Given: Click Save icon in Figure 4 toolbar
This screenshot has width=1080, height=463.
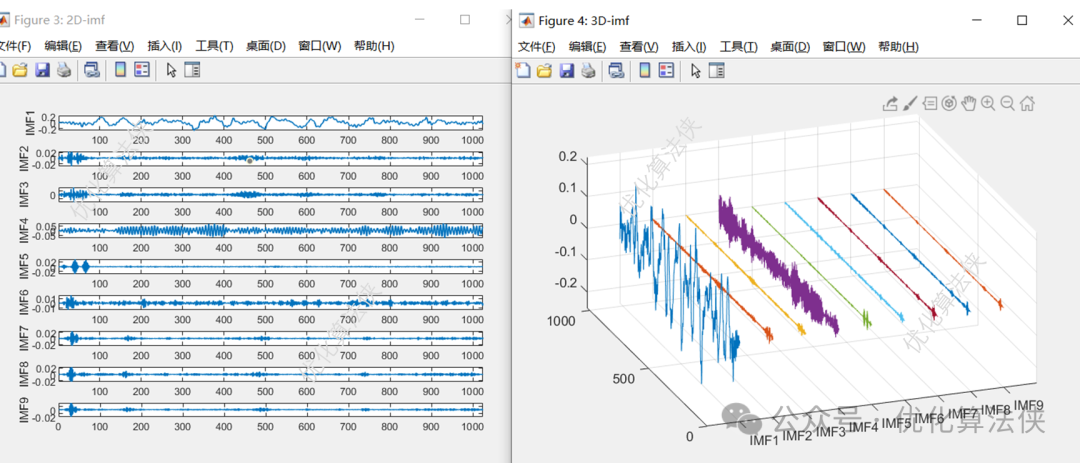Looking at the screenshot, I should [566, 70].
